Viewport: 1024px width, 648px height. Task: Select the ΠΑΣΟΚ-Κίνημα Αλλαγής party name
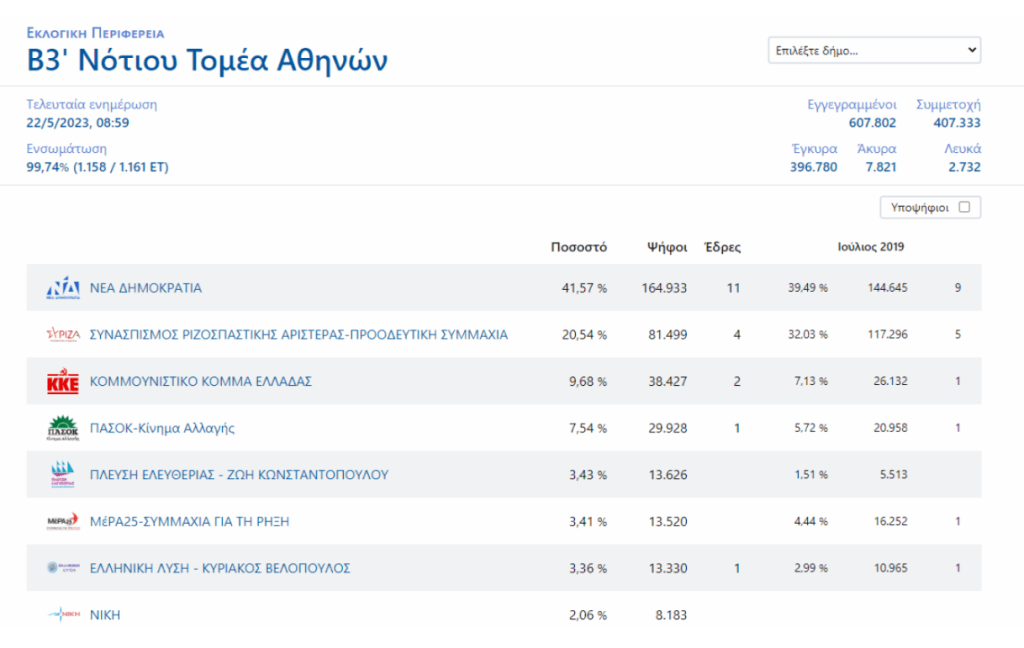(x=162, y=428)
